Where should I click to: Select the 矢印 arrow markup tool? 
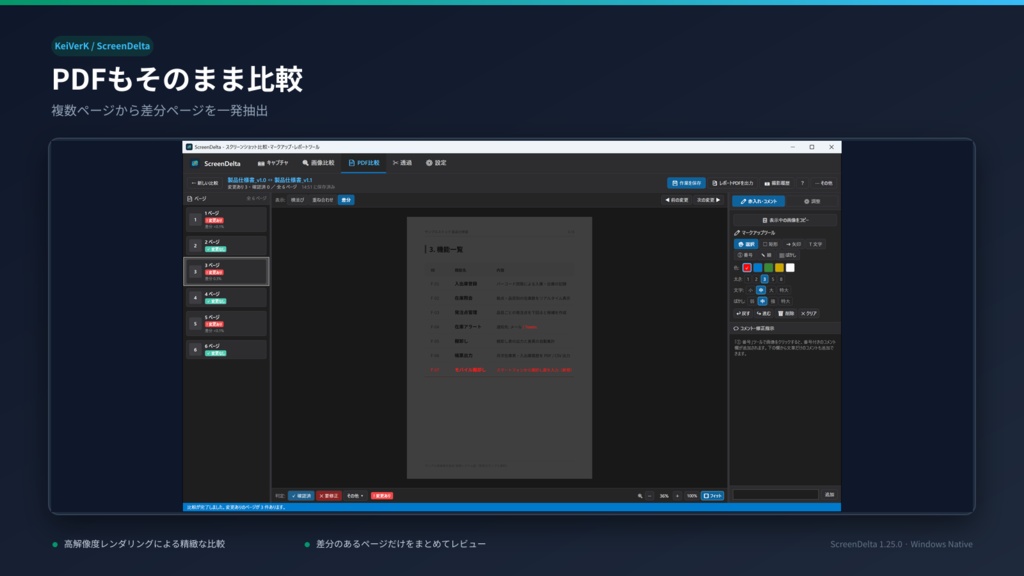(793, 244)
